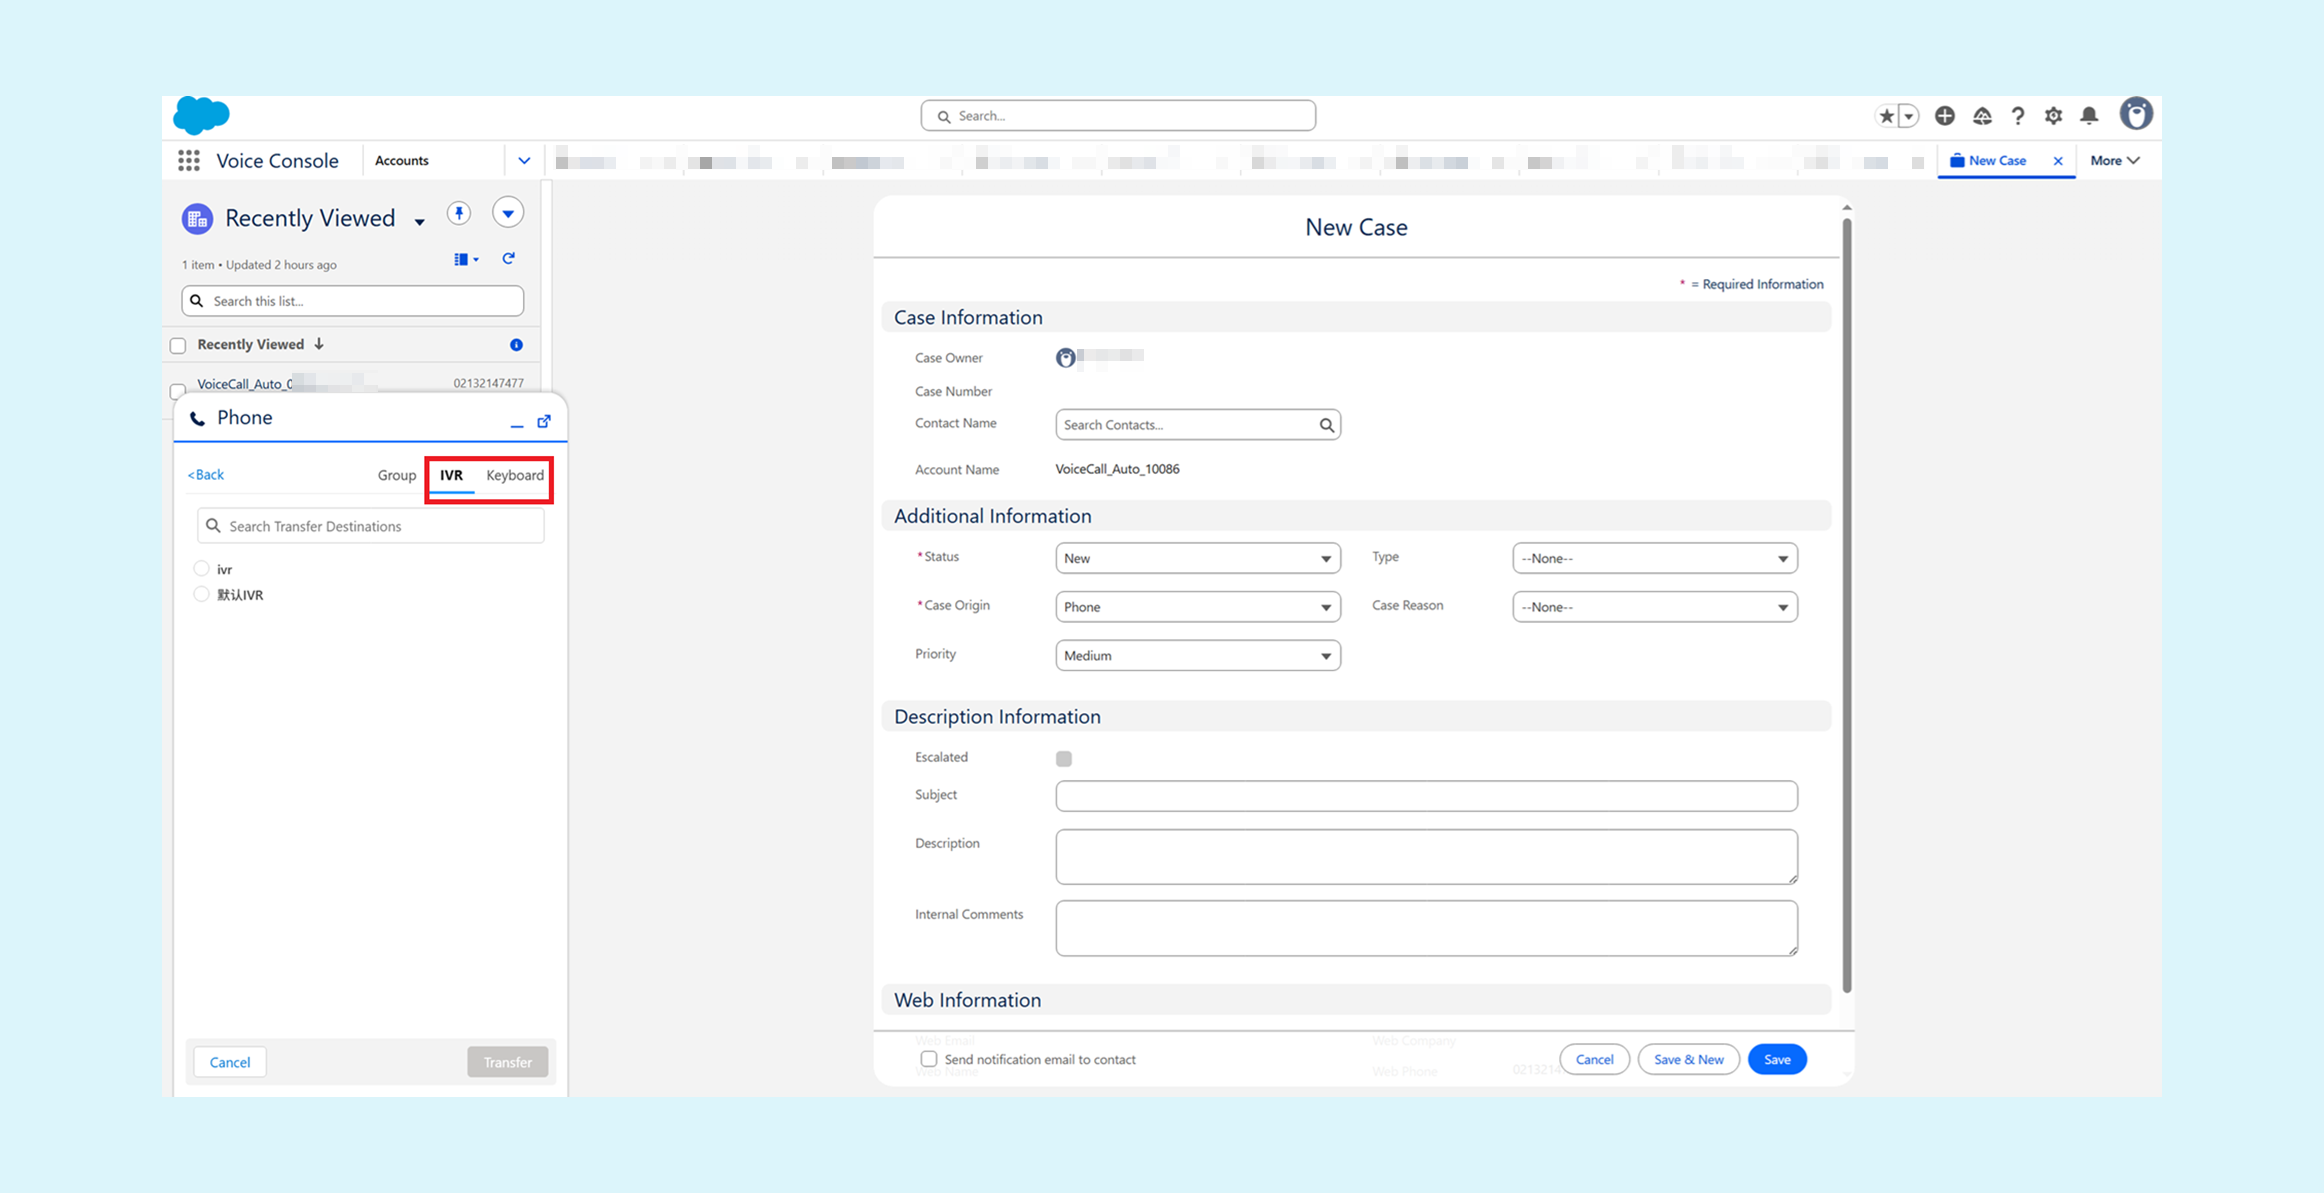Open the Recently Viewed list selector

(420, 221)
